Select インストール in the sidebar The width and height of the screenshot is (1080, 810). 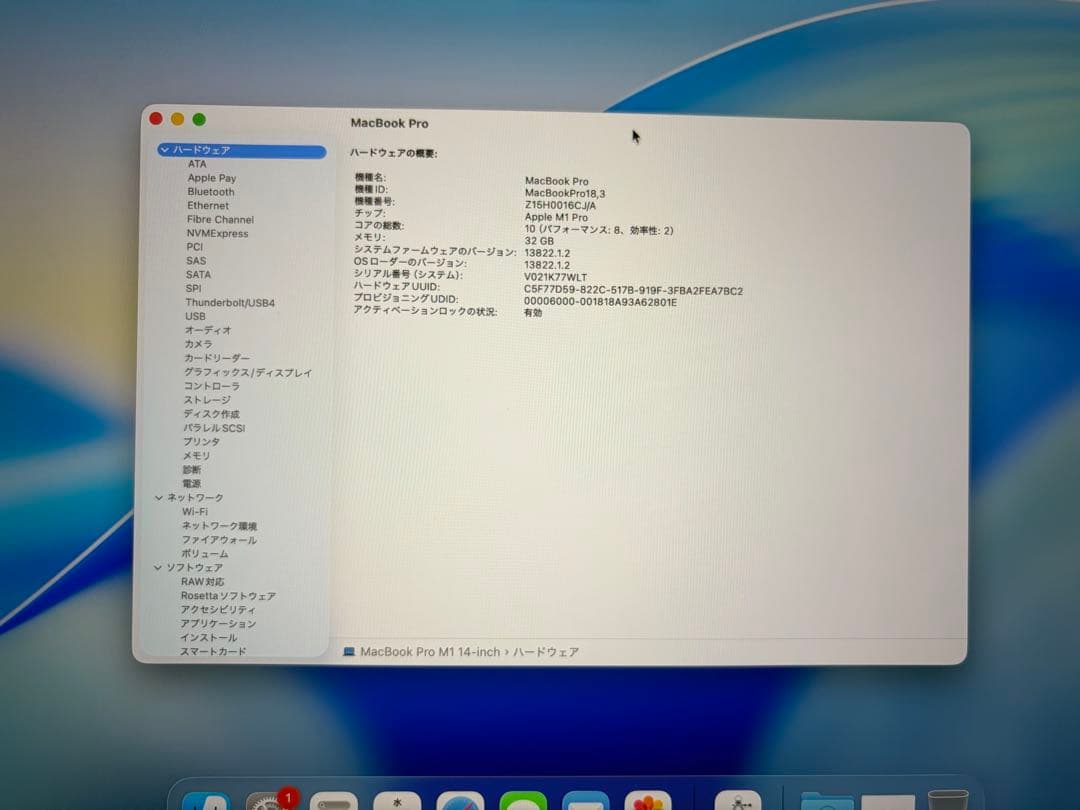209,638
